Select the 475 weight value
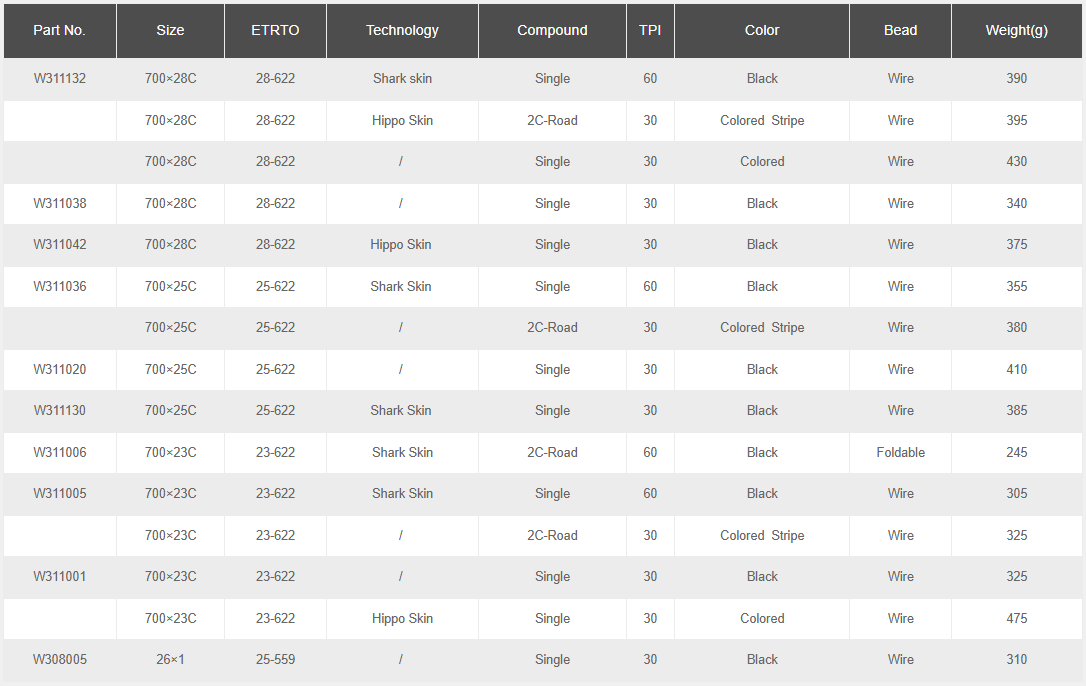This screenshot has height=686, width=1086. [x=1016, y=618]
